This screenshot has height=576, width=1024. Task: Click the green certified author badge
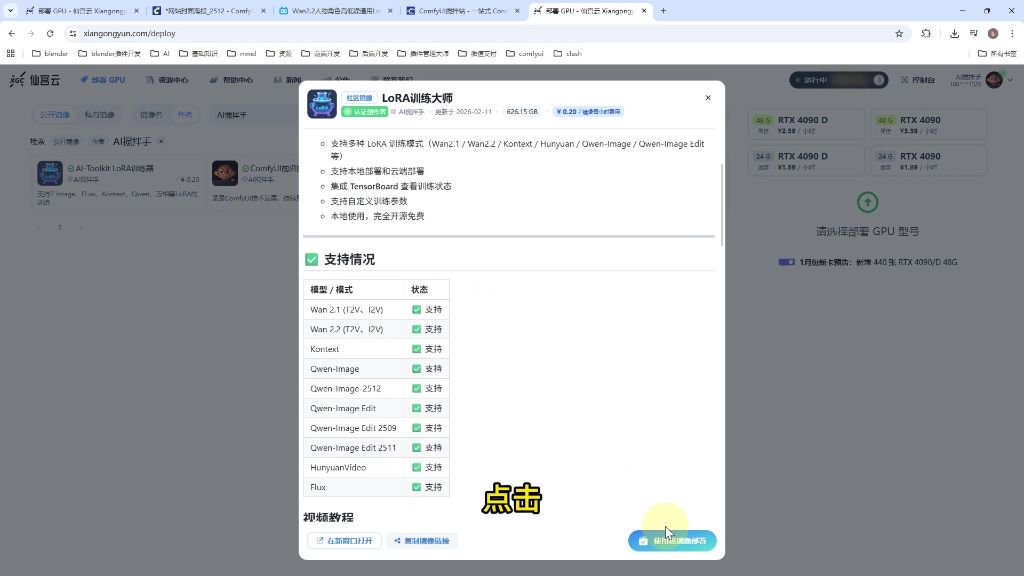(x=364, y=112)
